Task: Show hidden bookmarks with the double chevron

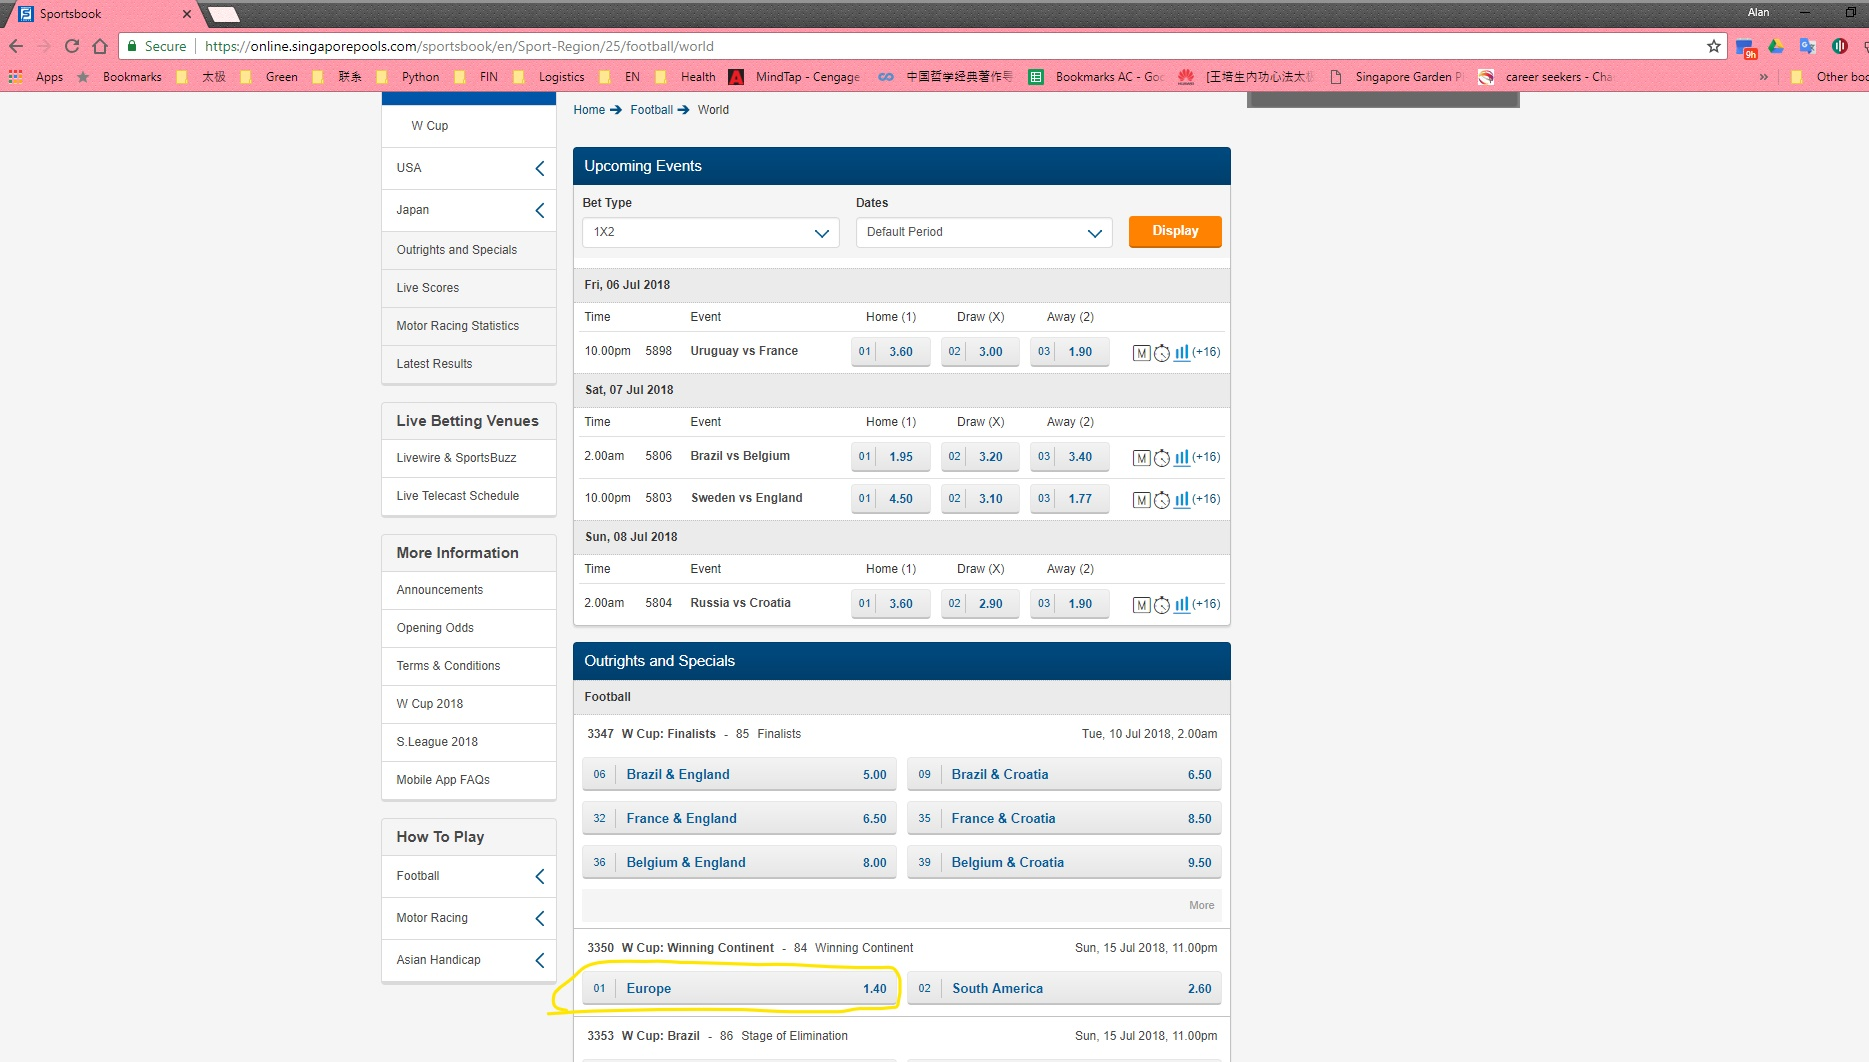Action: click(x=1763, y=77)
